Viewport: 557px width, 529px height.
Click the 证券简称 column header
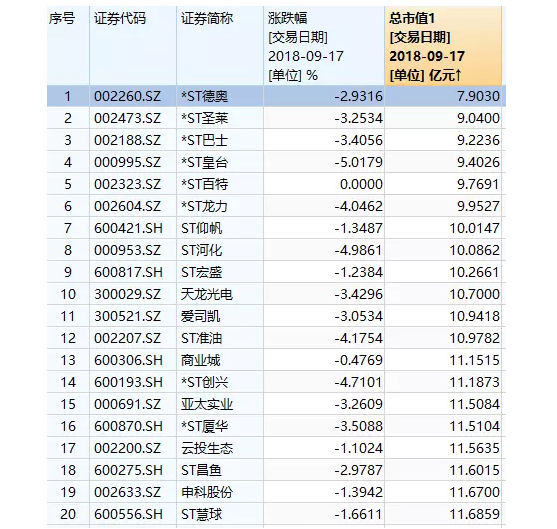(x=220, y=46)
